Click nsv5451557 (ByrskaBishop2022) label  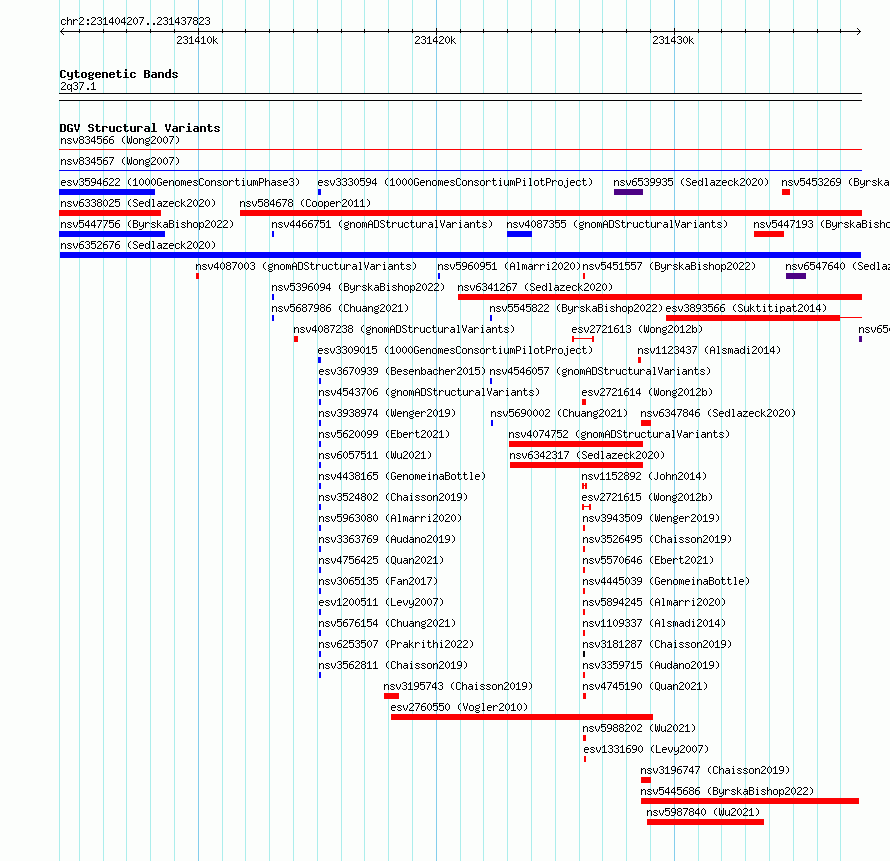(669, 266)
